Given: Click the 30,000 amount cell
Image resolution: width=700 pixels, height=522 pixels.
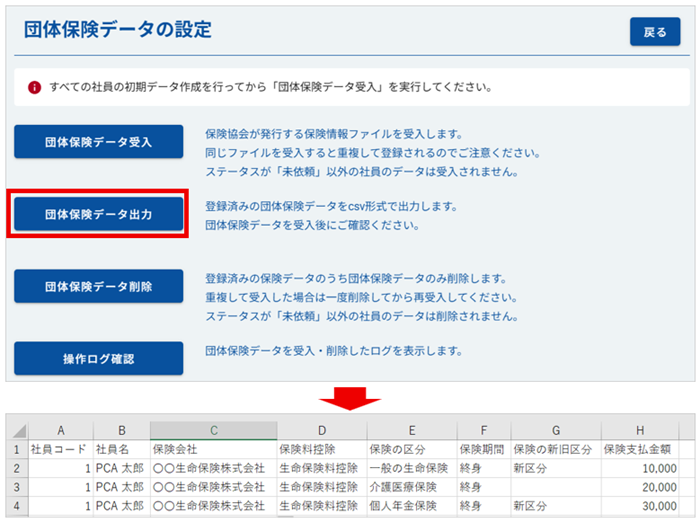Looking at the screenshot, I should pos(640,505).
